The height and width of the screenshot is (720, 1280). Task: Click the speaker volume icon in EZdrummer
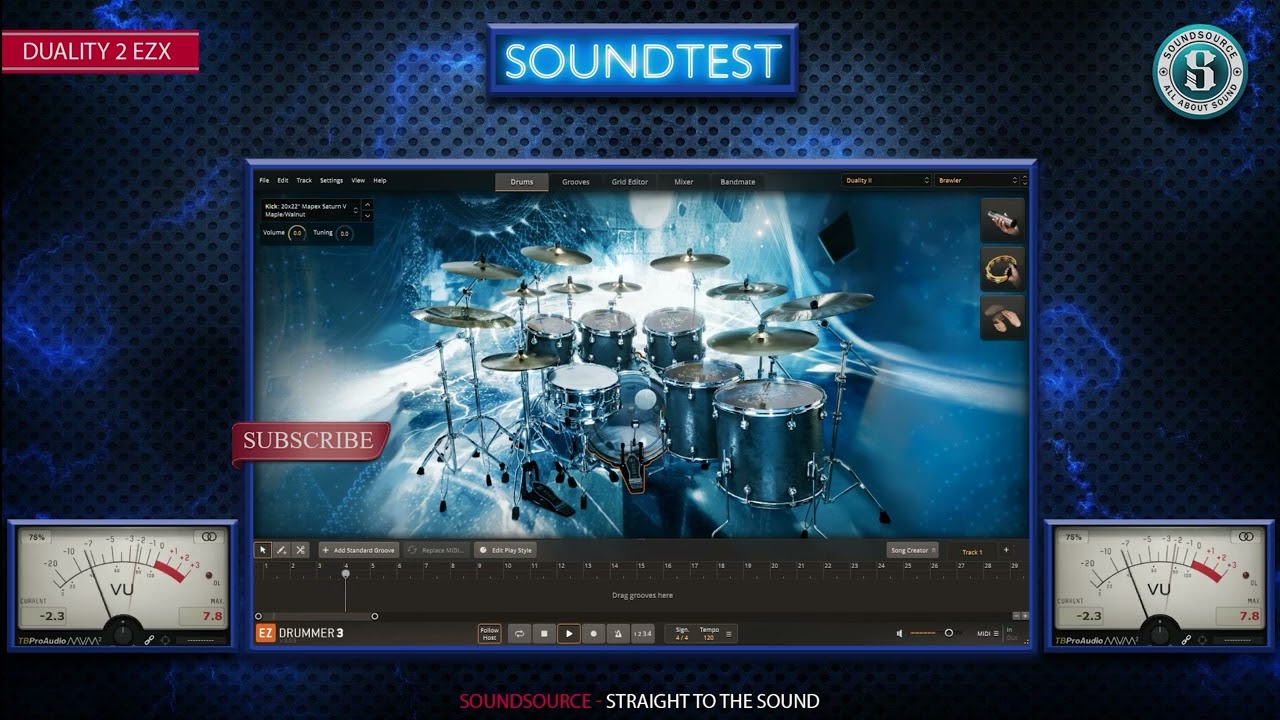click(899, 633)
